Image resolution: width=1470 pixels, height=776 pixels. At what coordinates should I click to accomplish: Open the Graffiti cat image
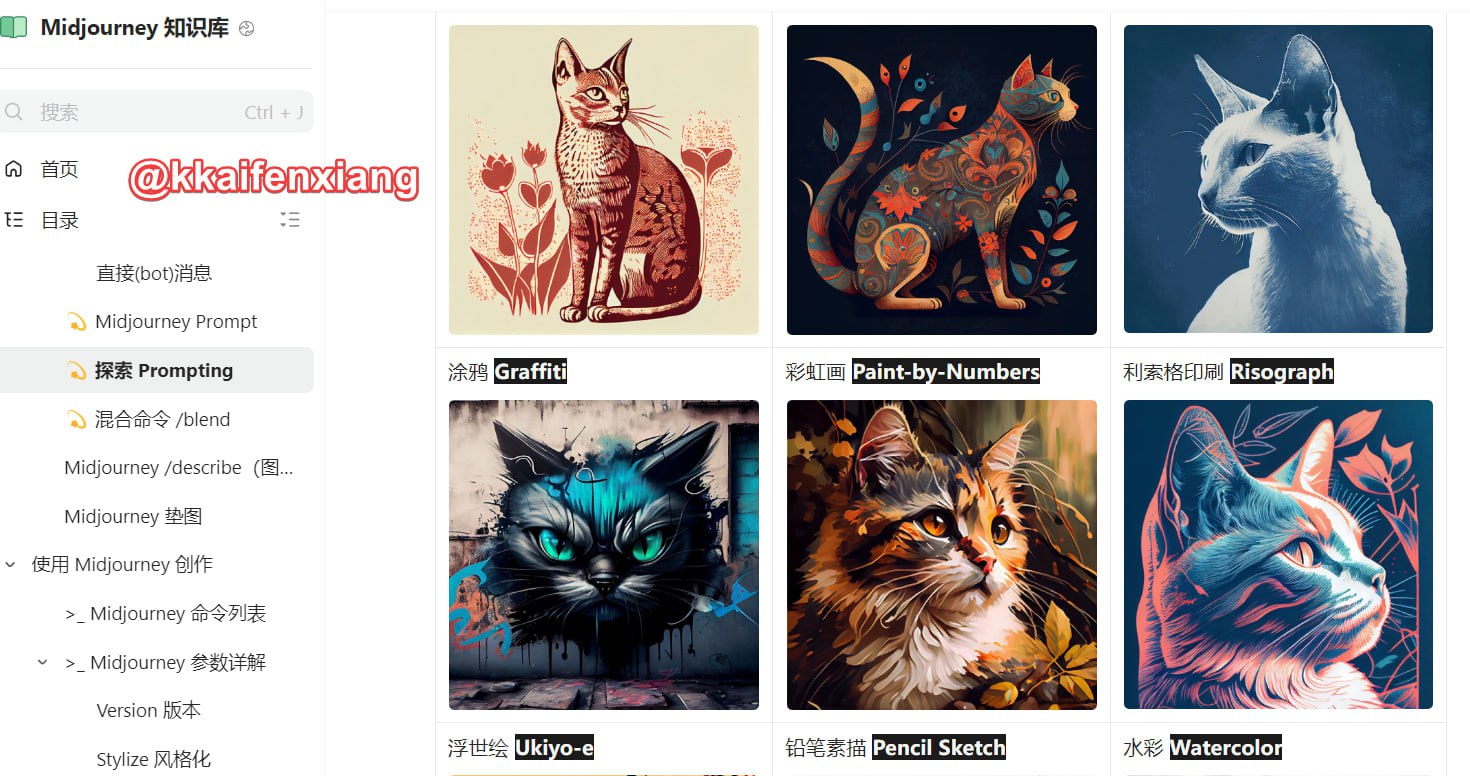pos(604,555)
